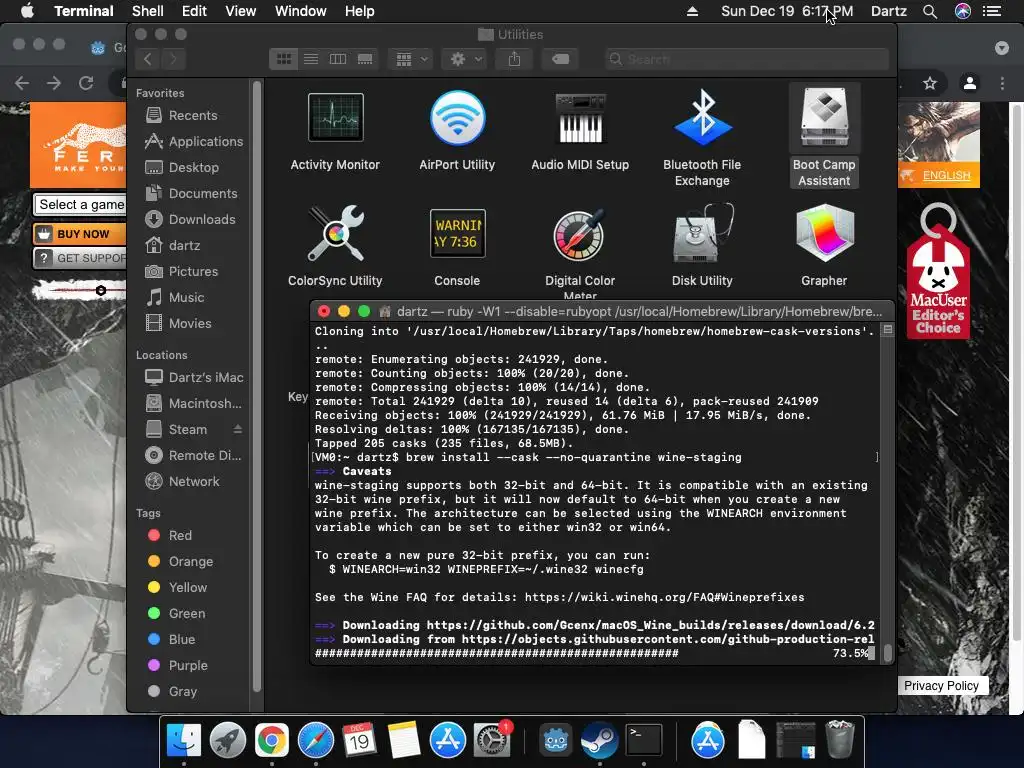Click the Share button in Finder toolbar
1024x768 pixels.
coord(515,59)
